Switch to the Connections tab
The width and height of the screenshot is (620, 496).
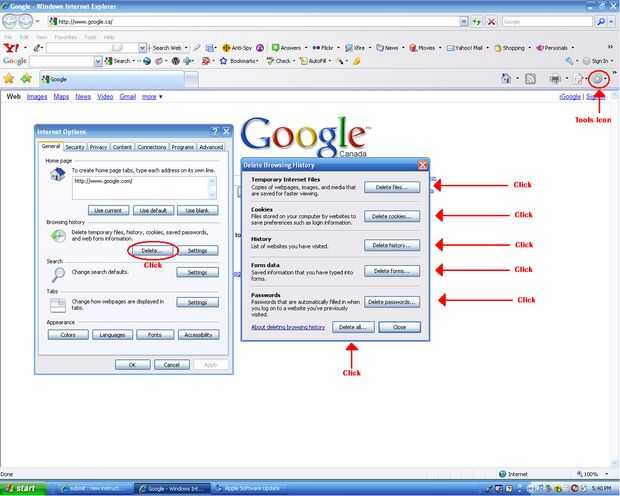point(152,147)
